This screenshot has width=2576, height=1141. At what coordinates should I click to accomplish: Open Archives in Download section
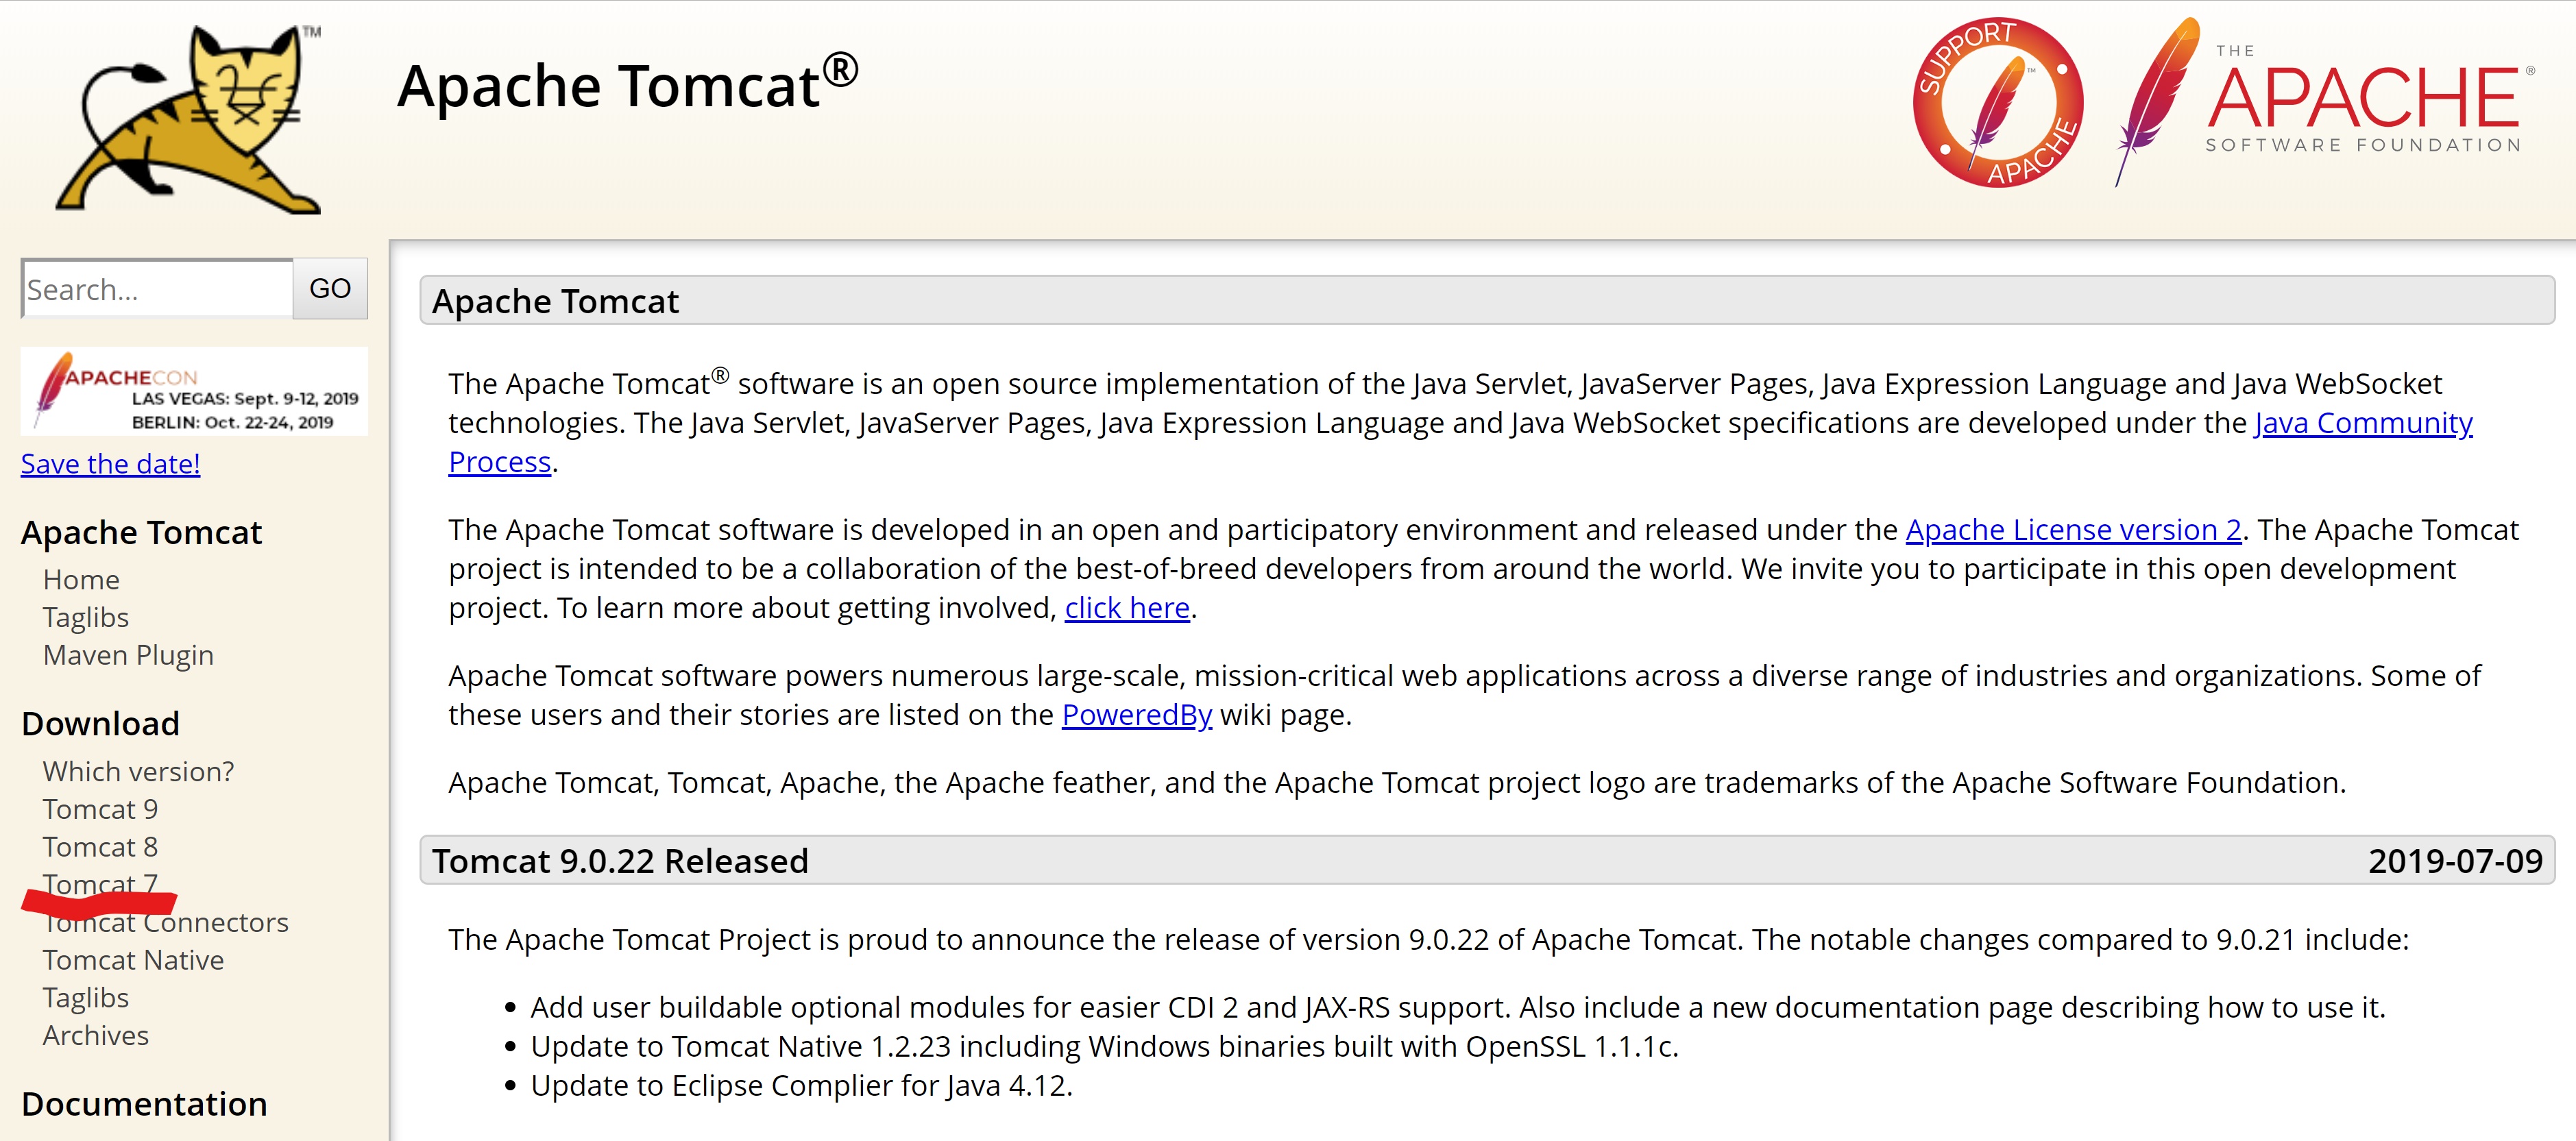95,1036
